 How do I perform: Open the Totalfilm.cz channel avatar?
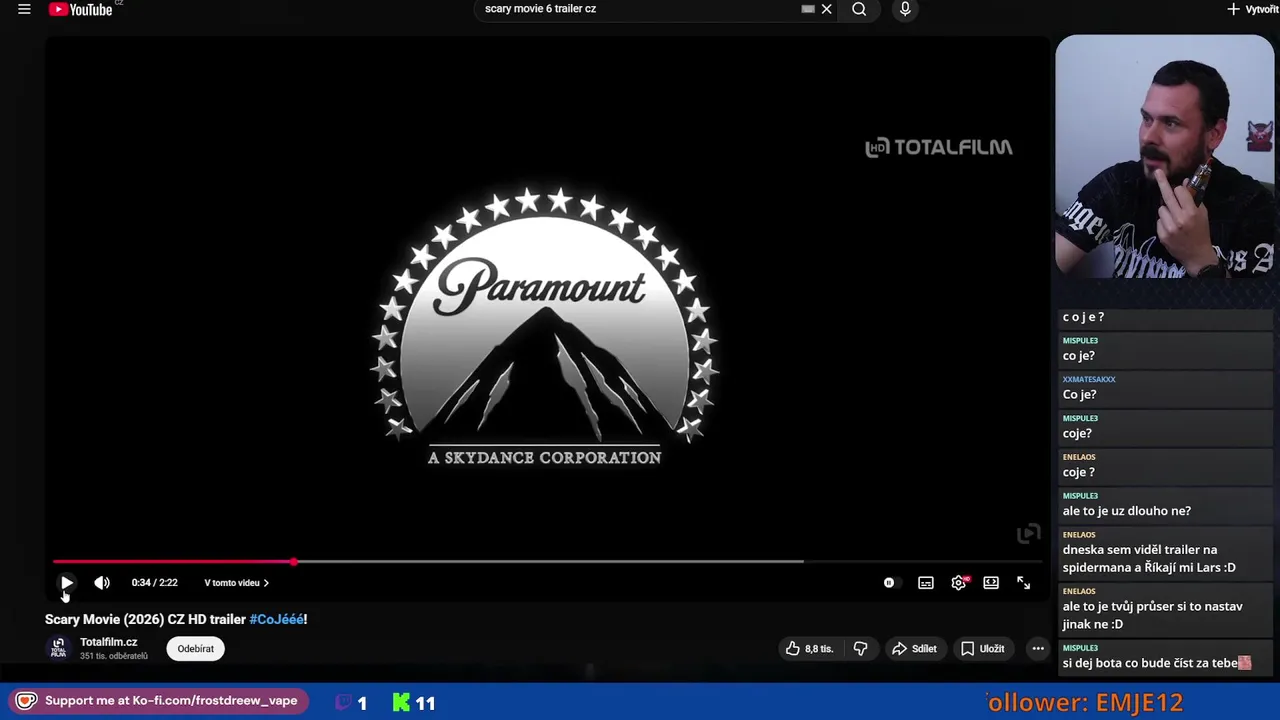point(58,648)
